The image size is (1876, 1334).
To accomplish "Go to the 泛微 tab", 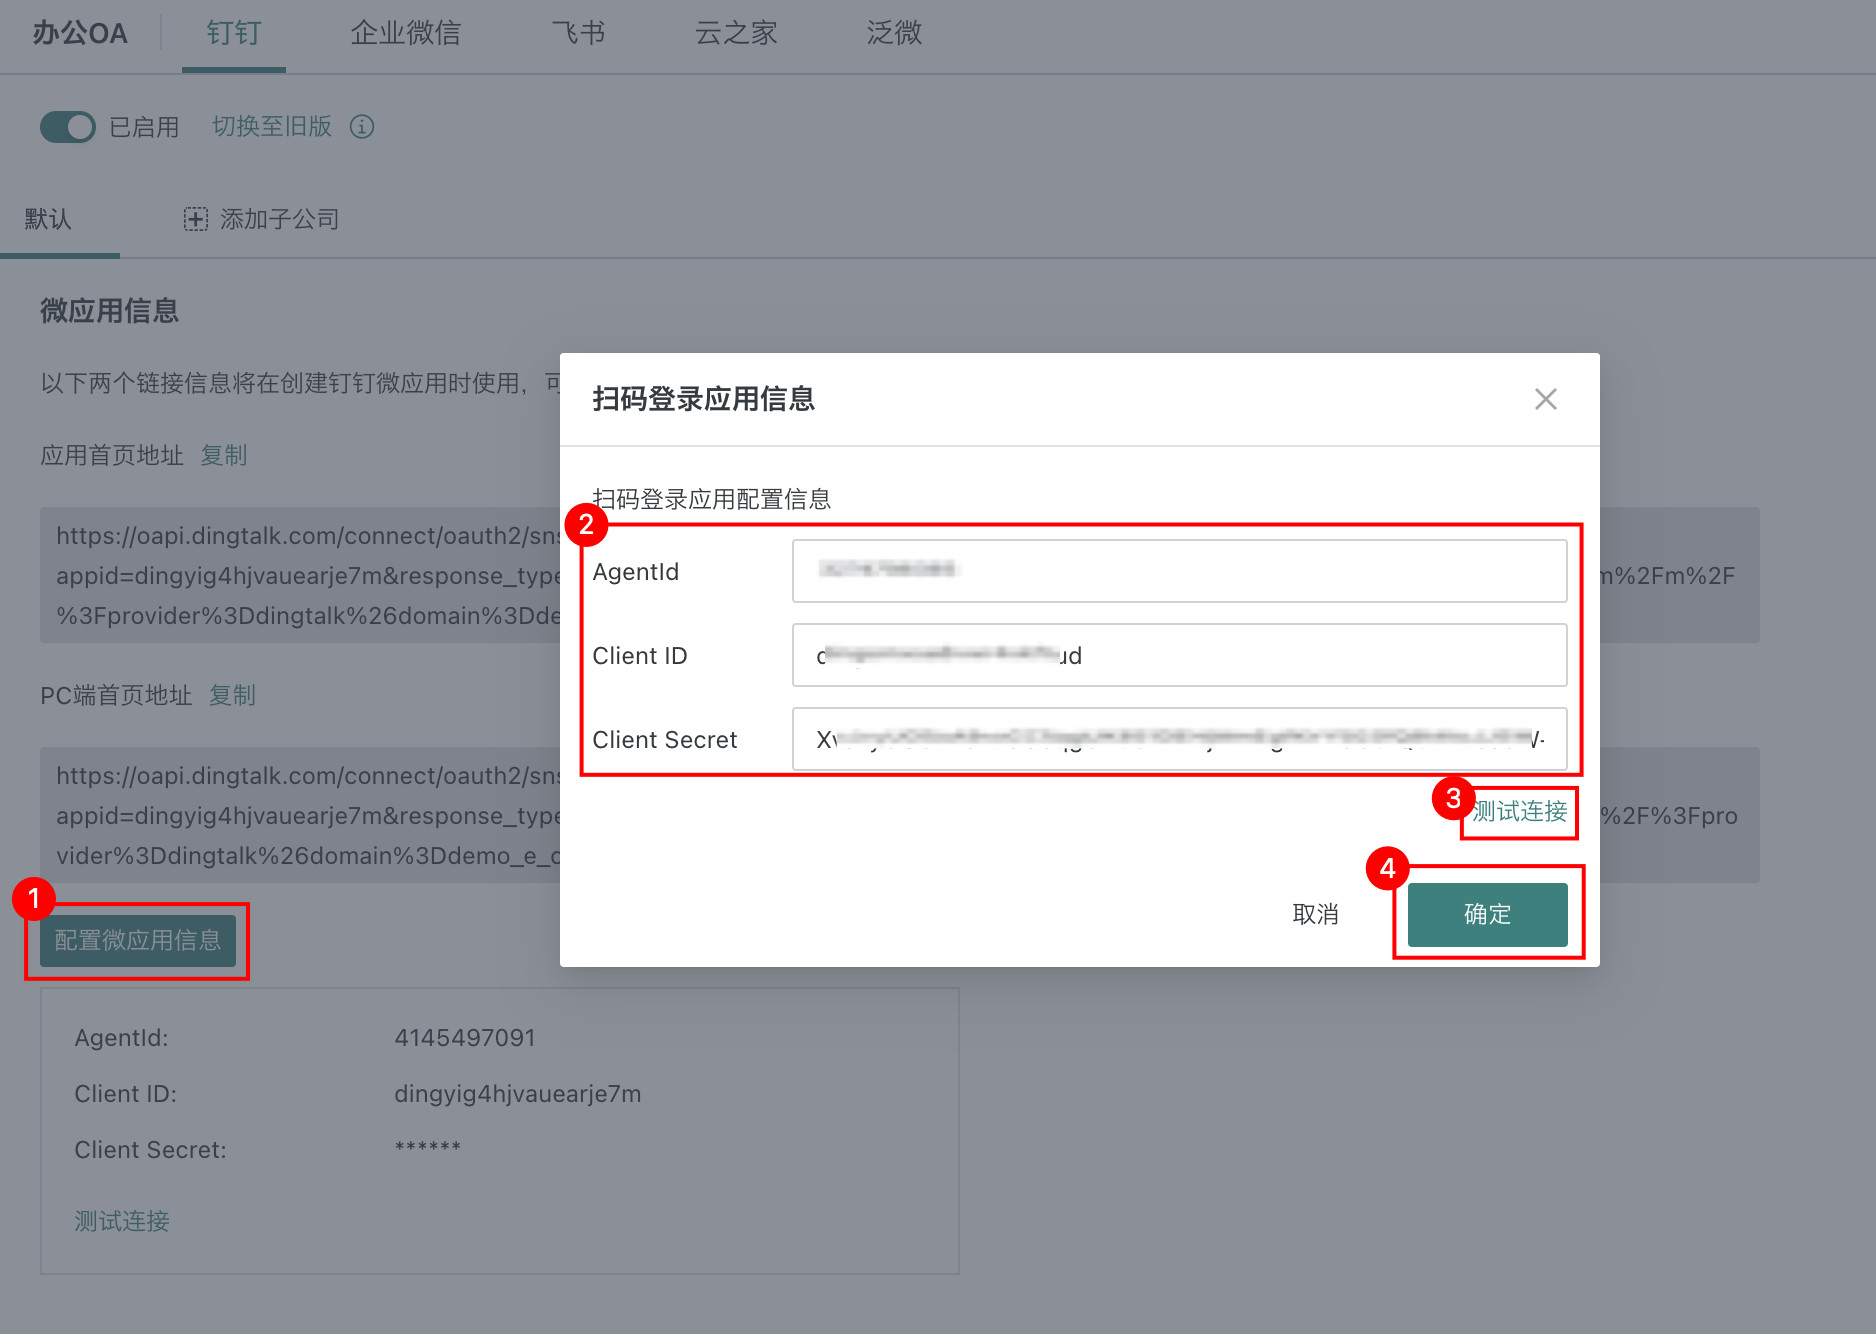I will point(894,33).
